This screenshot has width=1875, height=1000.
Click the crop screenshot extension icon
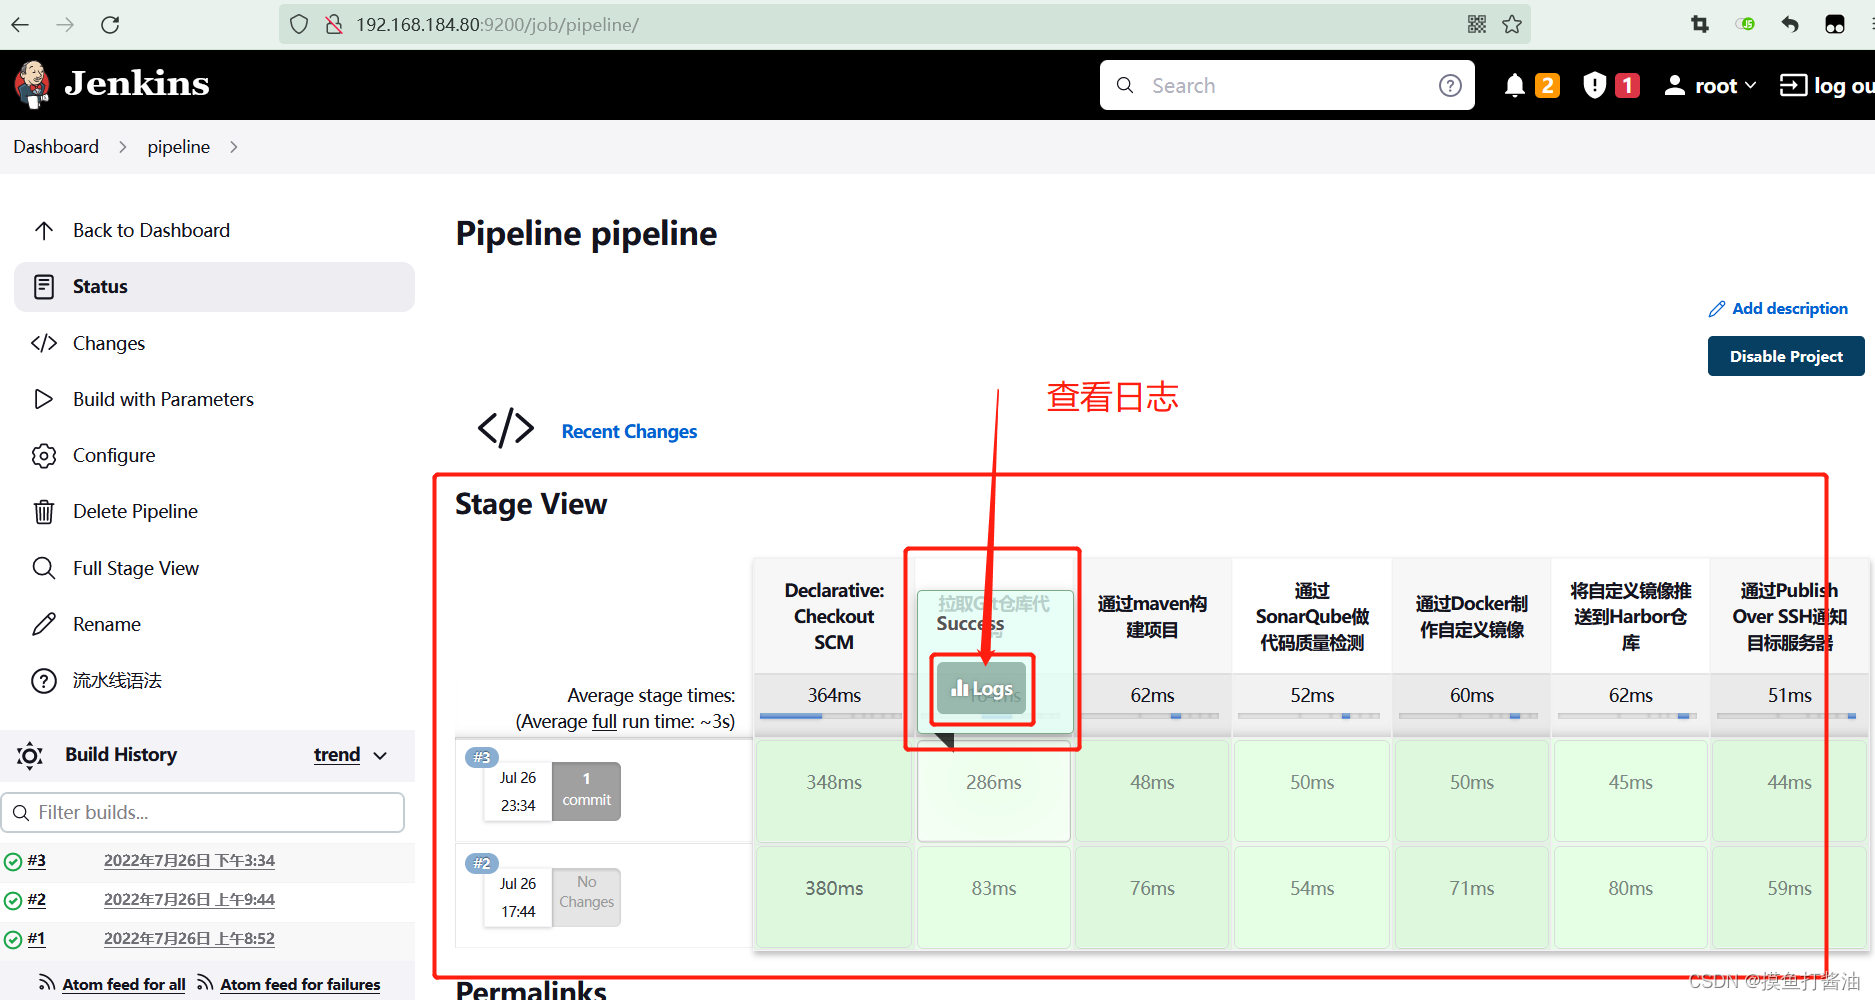tap(1700, 24)
